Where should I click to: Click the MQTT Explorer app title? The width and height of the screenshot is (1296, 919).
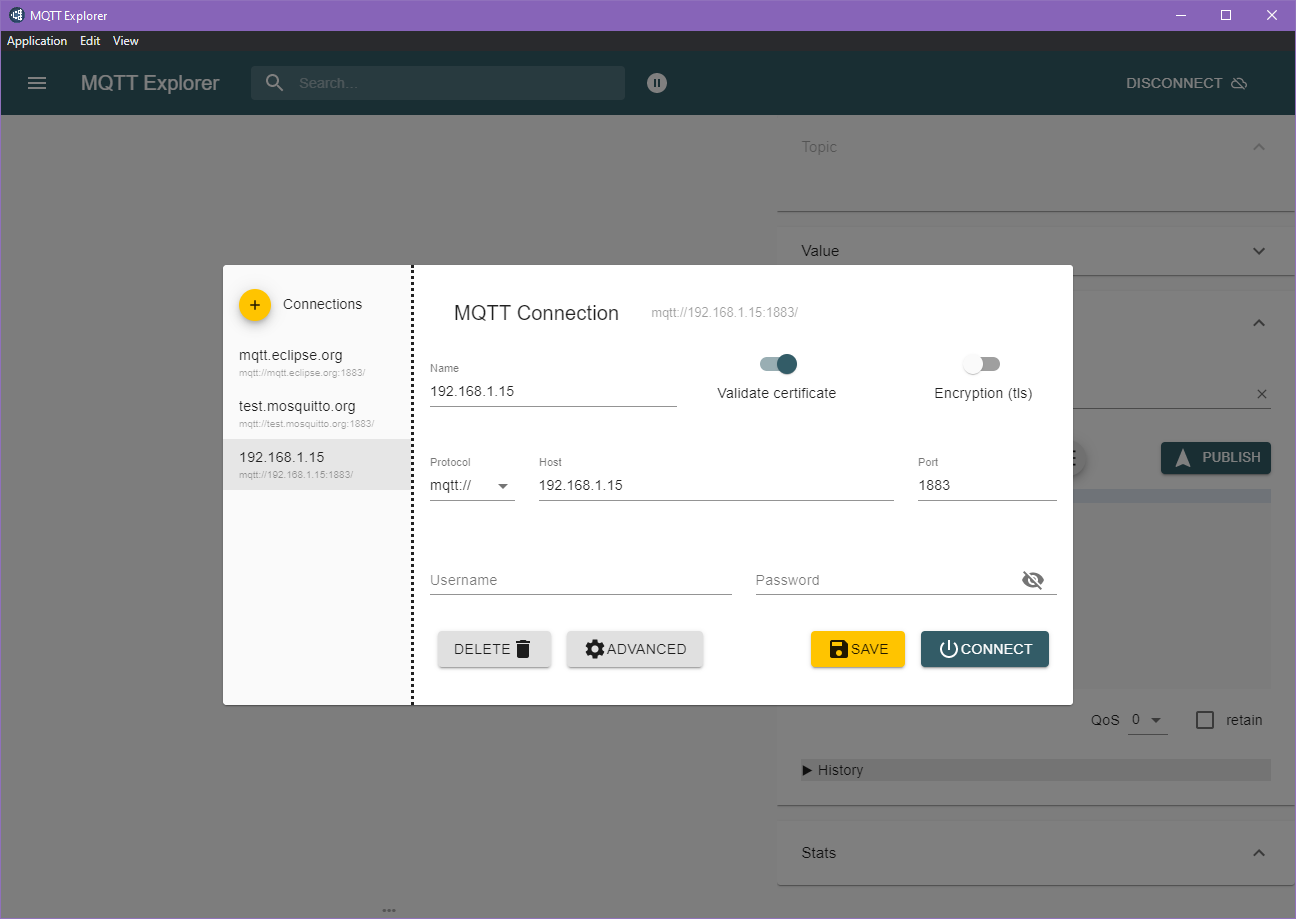150,83
